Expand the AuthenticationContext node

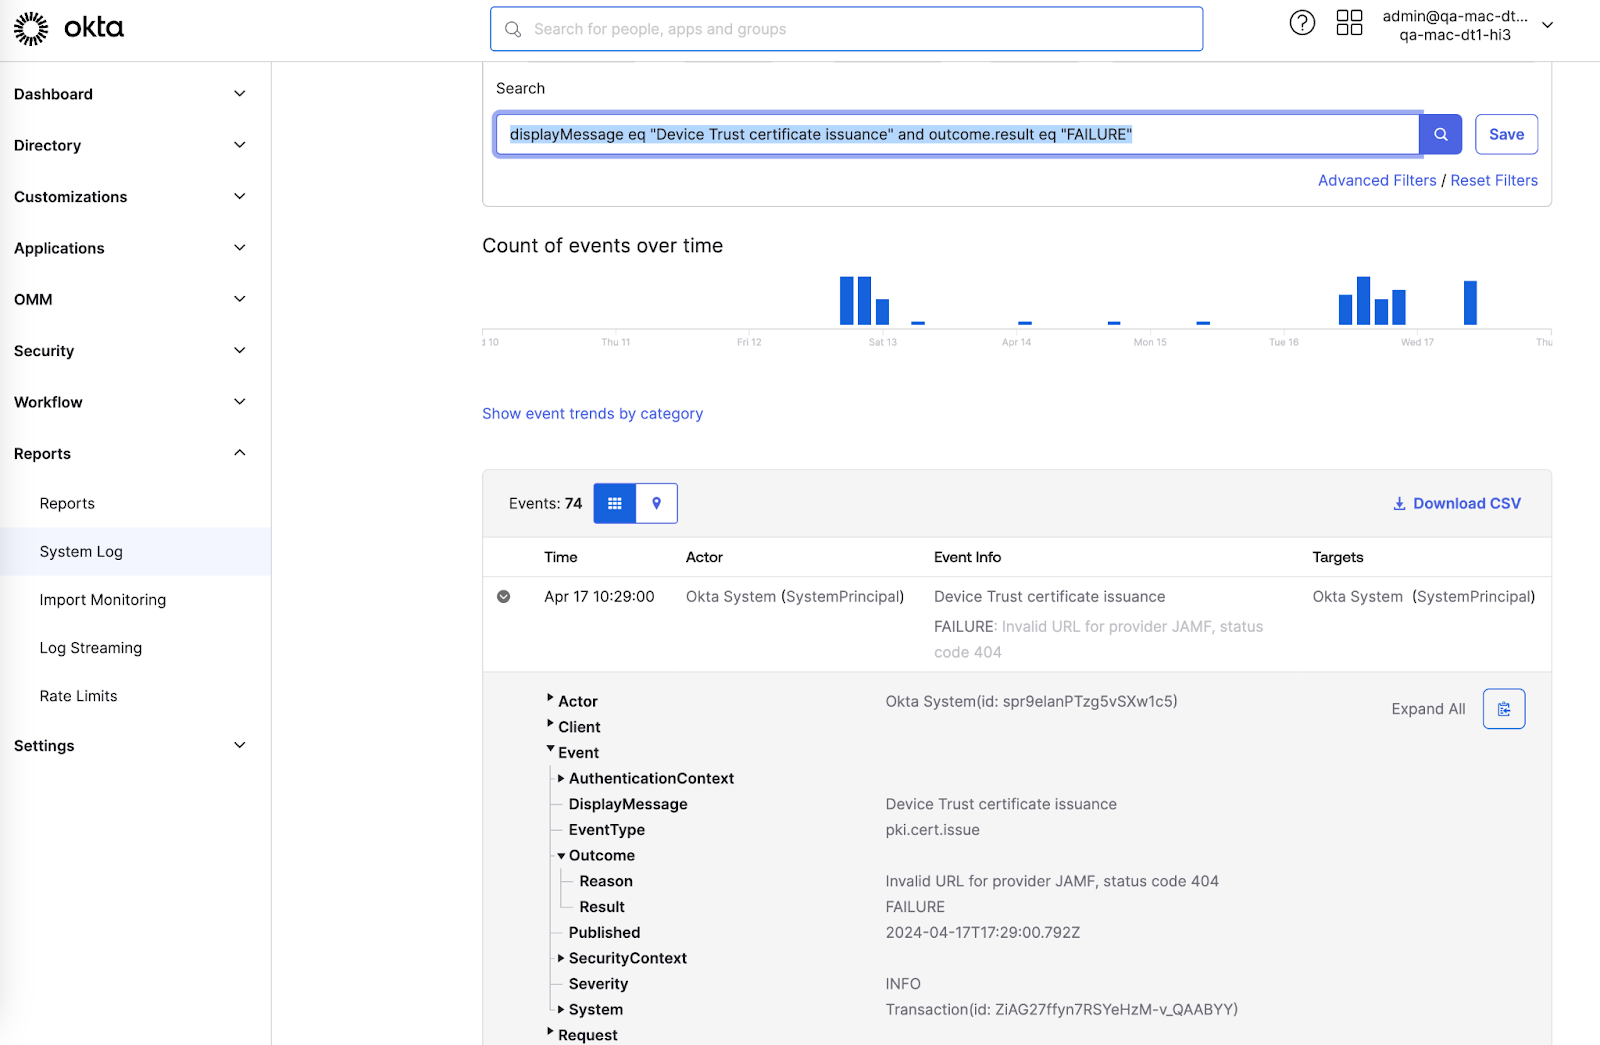561,778
